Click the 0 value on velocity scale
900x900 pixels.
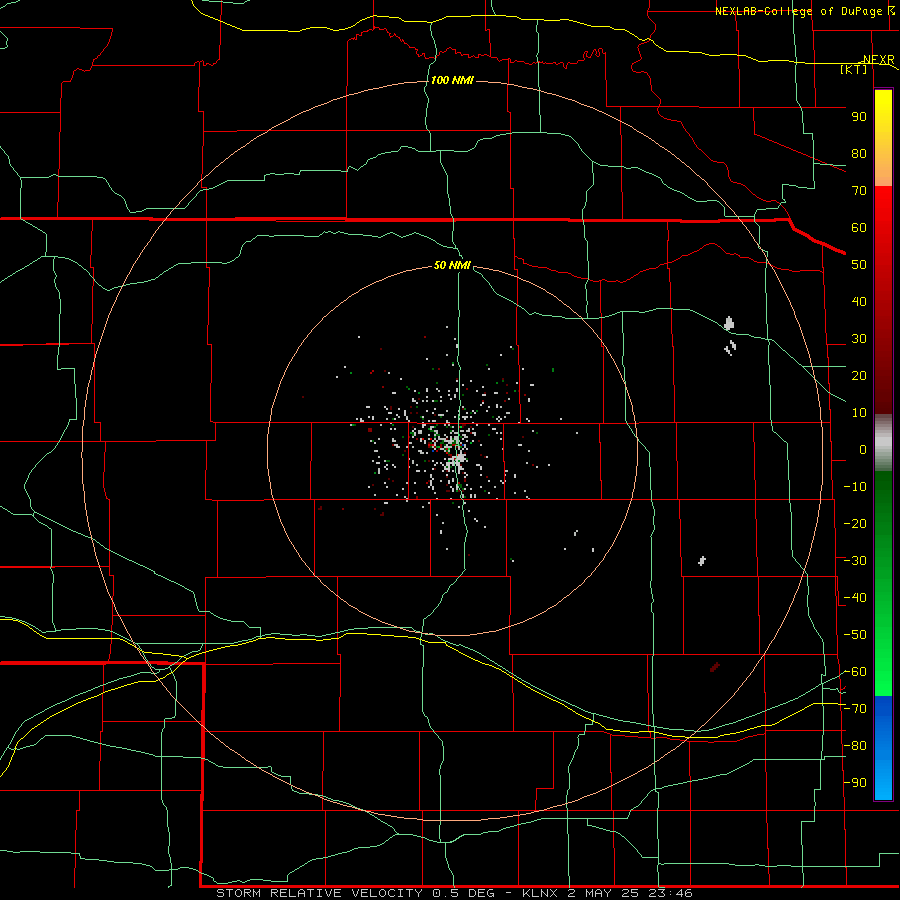[x=863, y=450]
